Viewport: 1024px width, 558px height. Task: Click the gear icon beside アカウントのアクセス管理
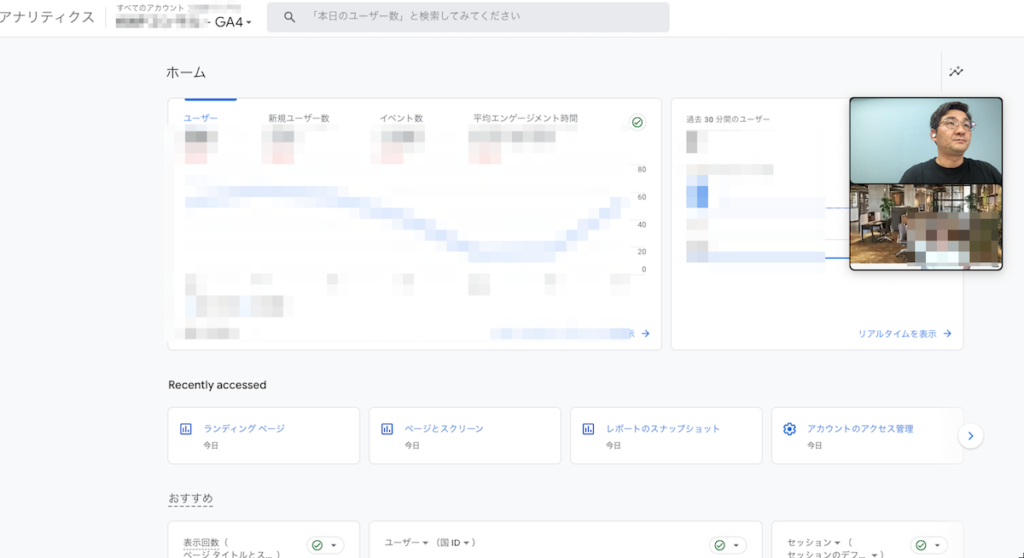point(789,429)
